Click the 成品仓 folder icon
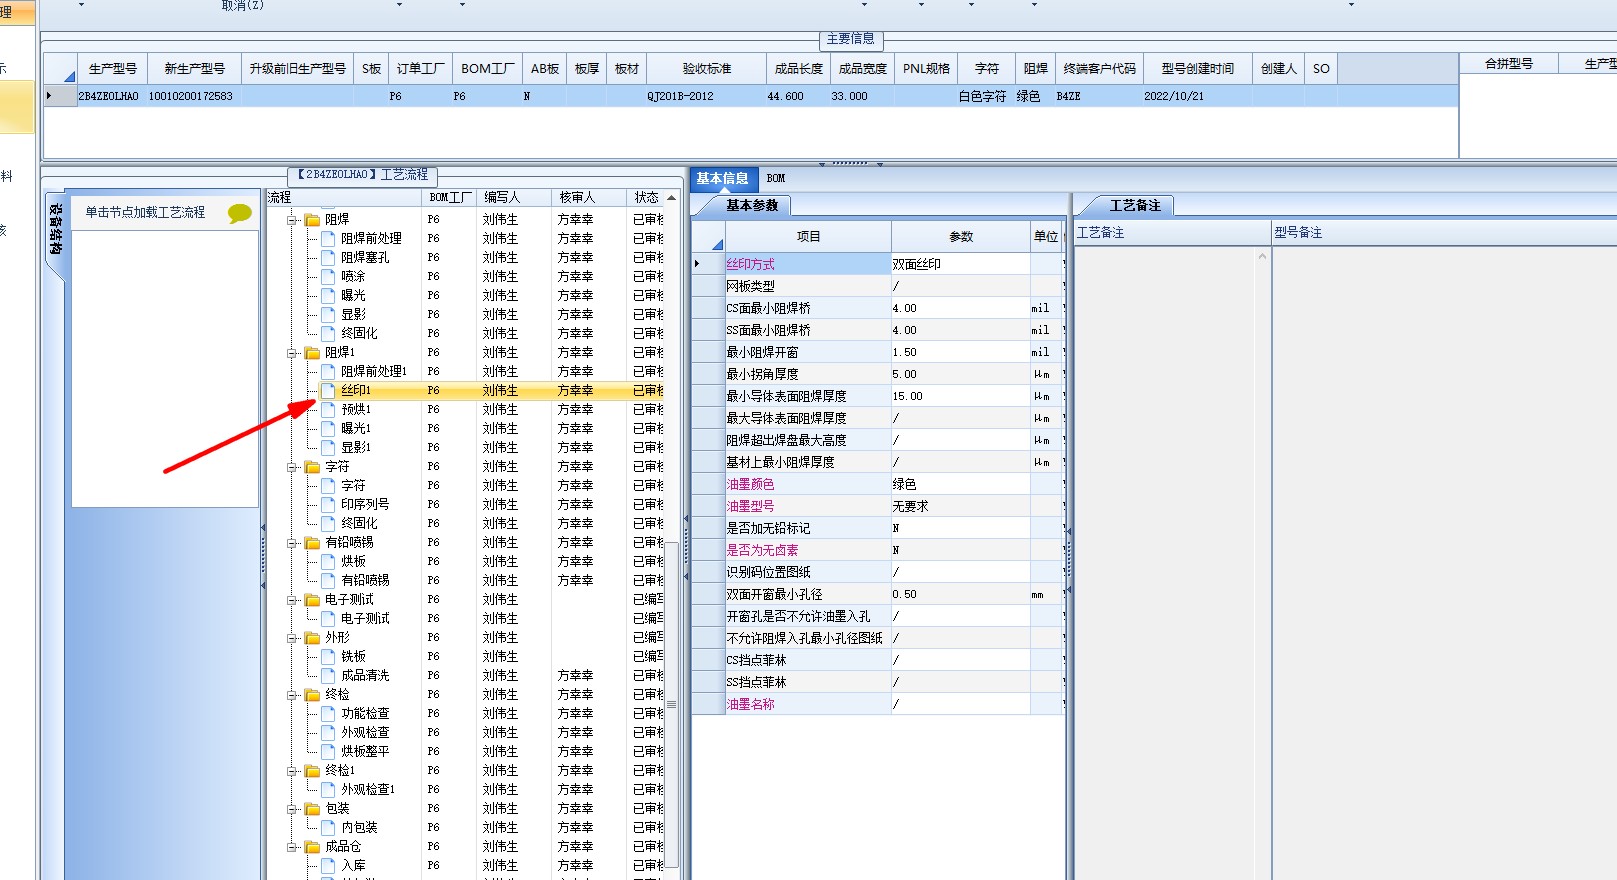Screen dimensions: 1617x880 tap(312, 846)
